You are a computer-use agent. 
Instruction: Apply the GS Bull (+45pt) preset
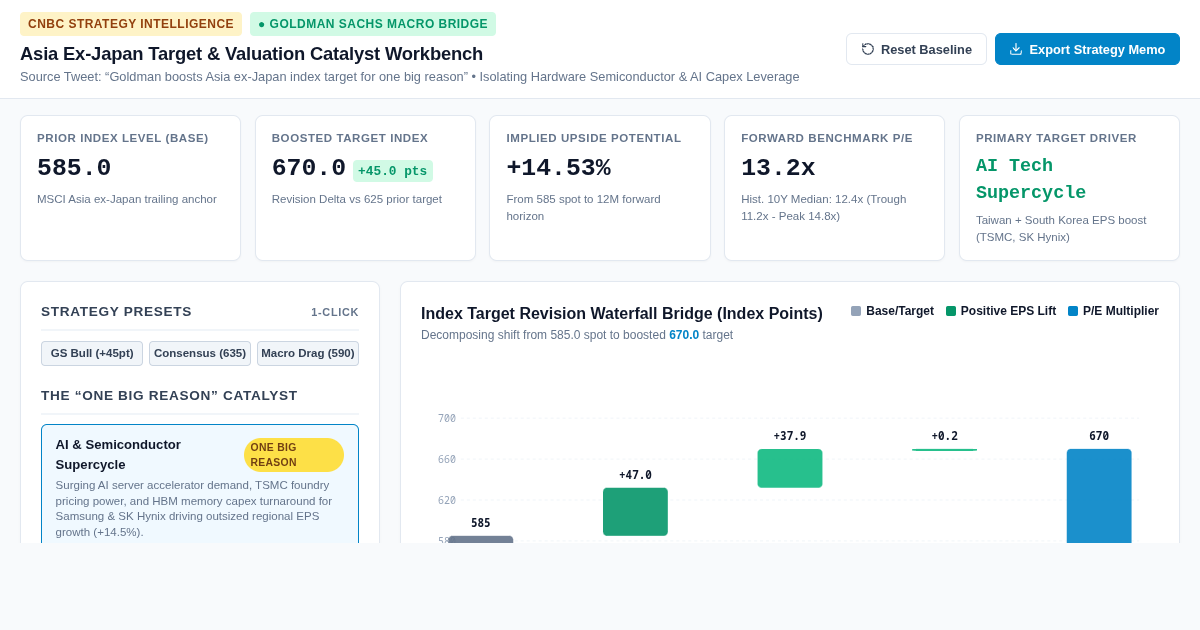pos(92,353)
